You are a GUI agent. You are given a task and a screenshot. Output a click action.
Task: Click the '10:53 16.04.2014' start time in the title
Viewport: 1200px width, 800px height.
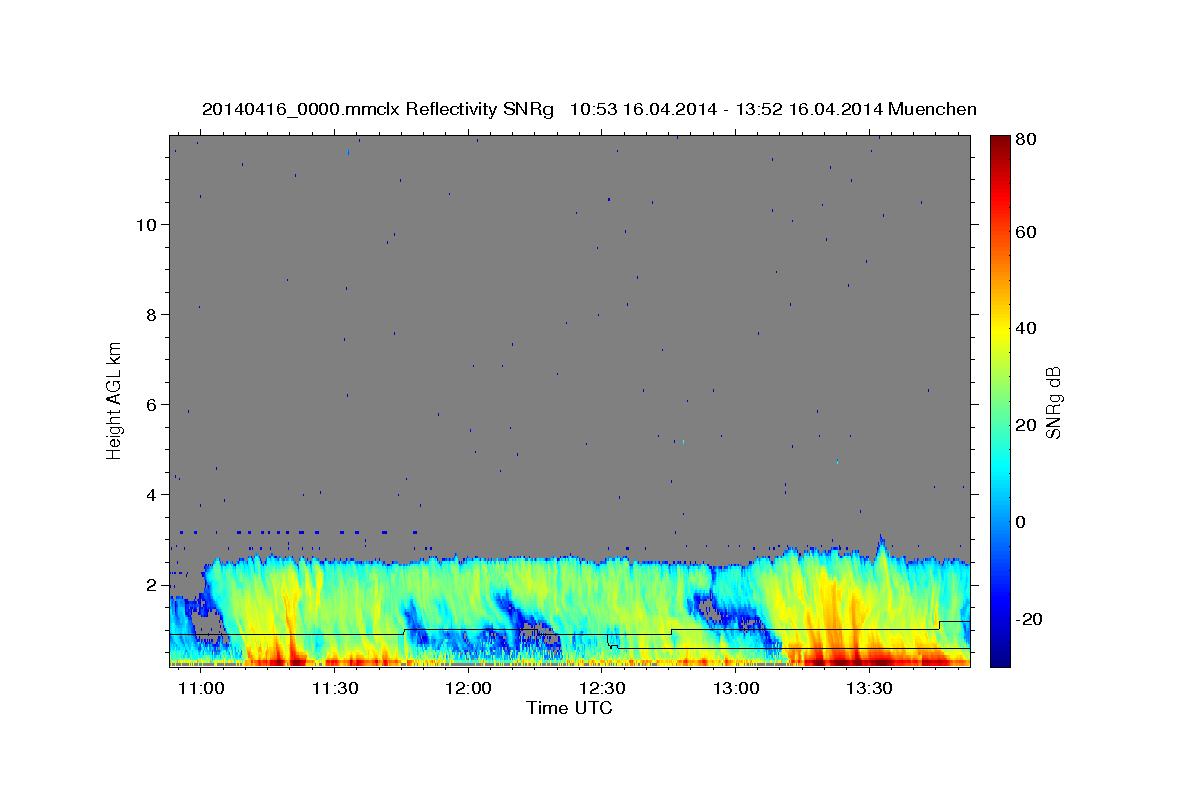(642, 109)
